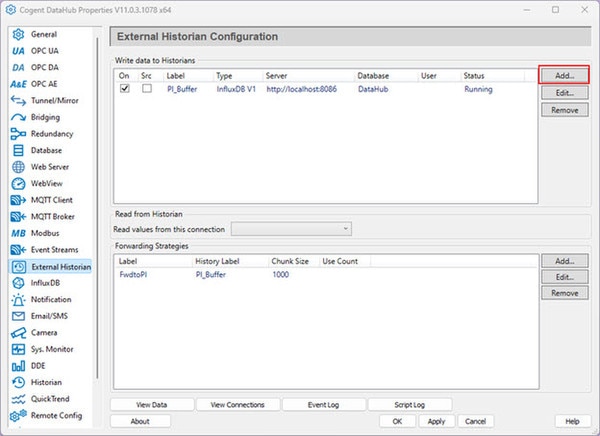The width and height of the screenshot is (600, 436).
Task: Check the Src checkbox for PI_Buffer
Action: point(147,88)
